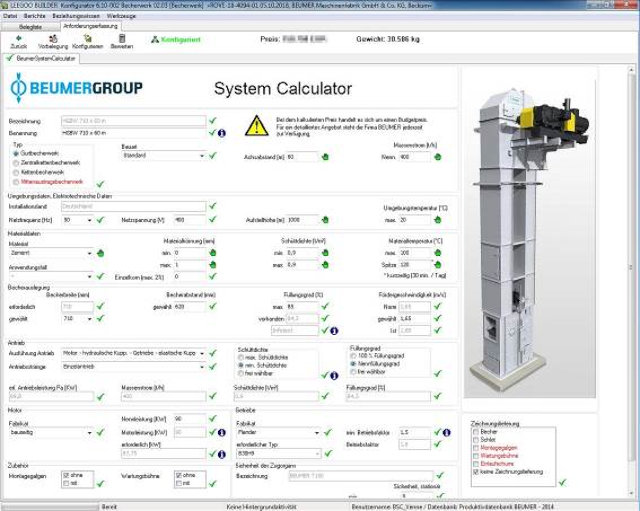Screen dimensions: 640x511
Task: Click the Becherabstand gewählt input field
Action: 190,307
